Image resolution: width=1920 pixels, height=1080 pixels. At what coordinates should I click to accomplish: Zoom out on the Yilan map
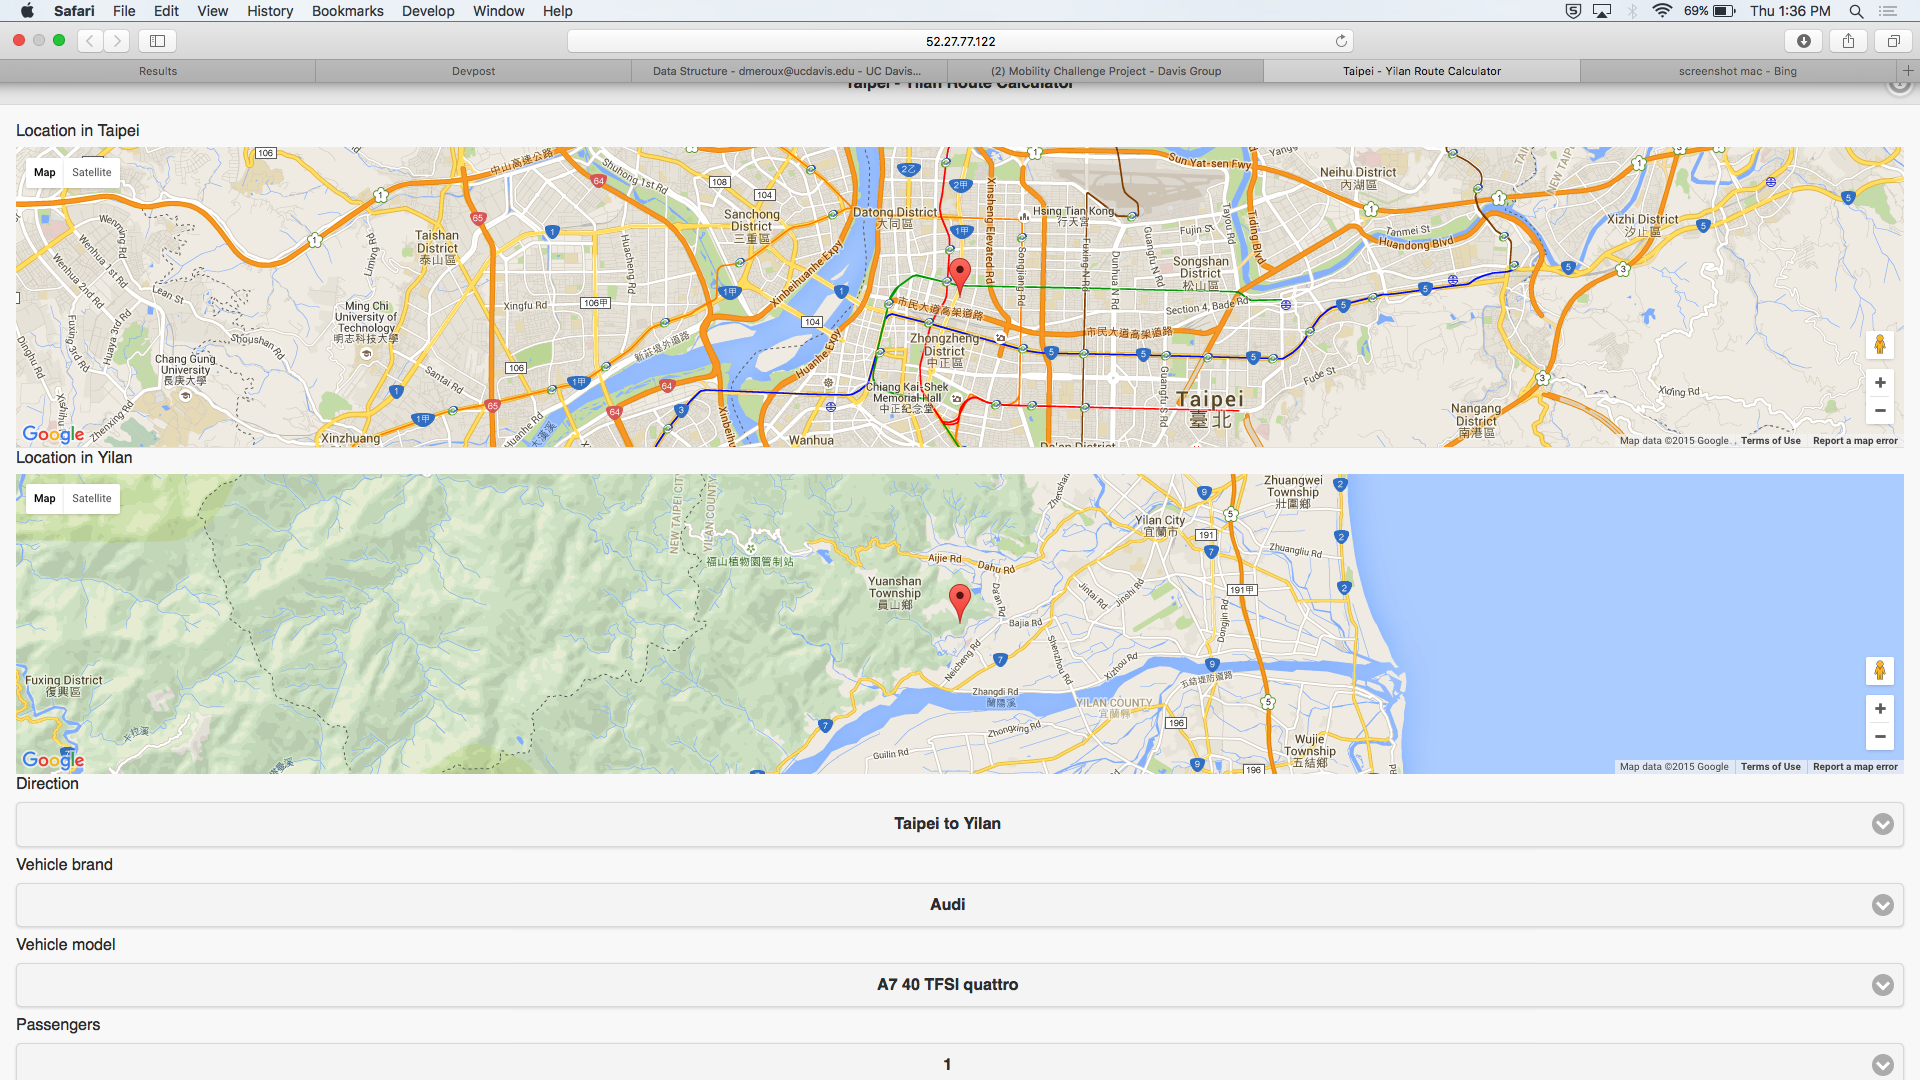1880,737
